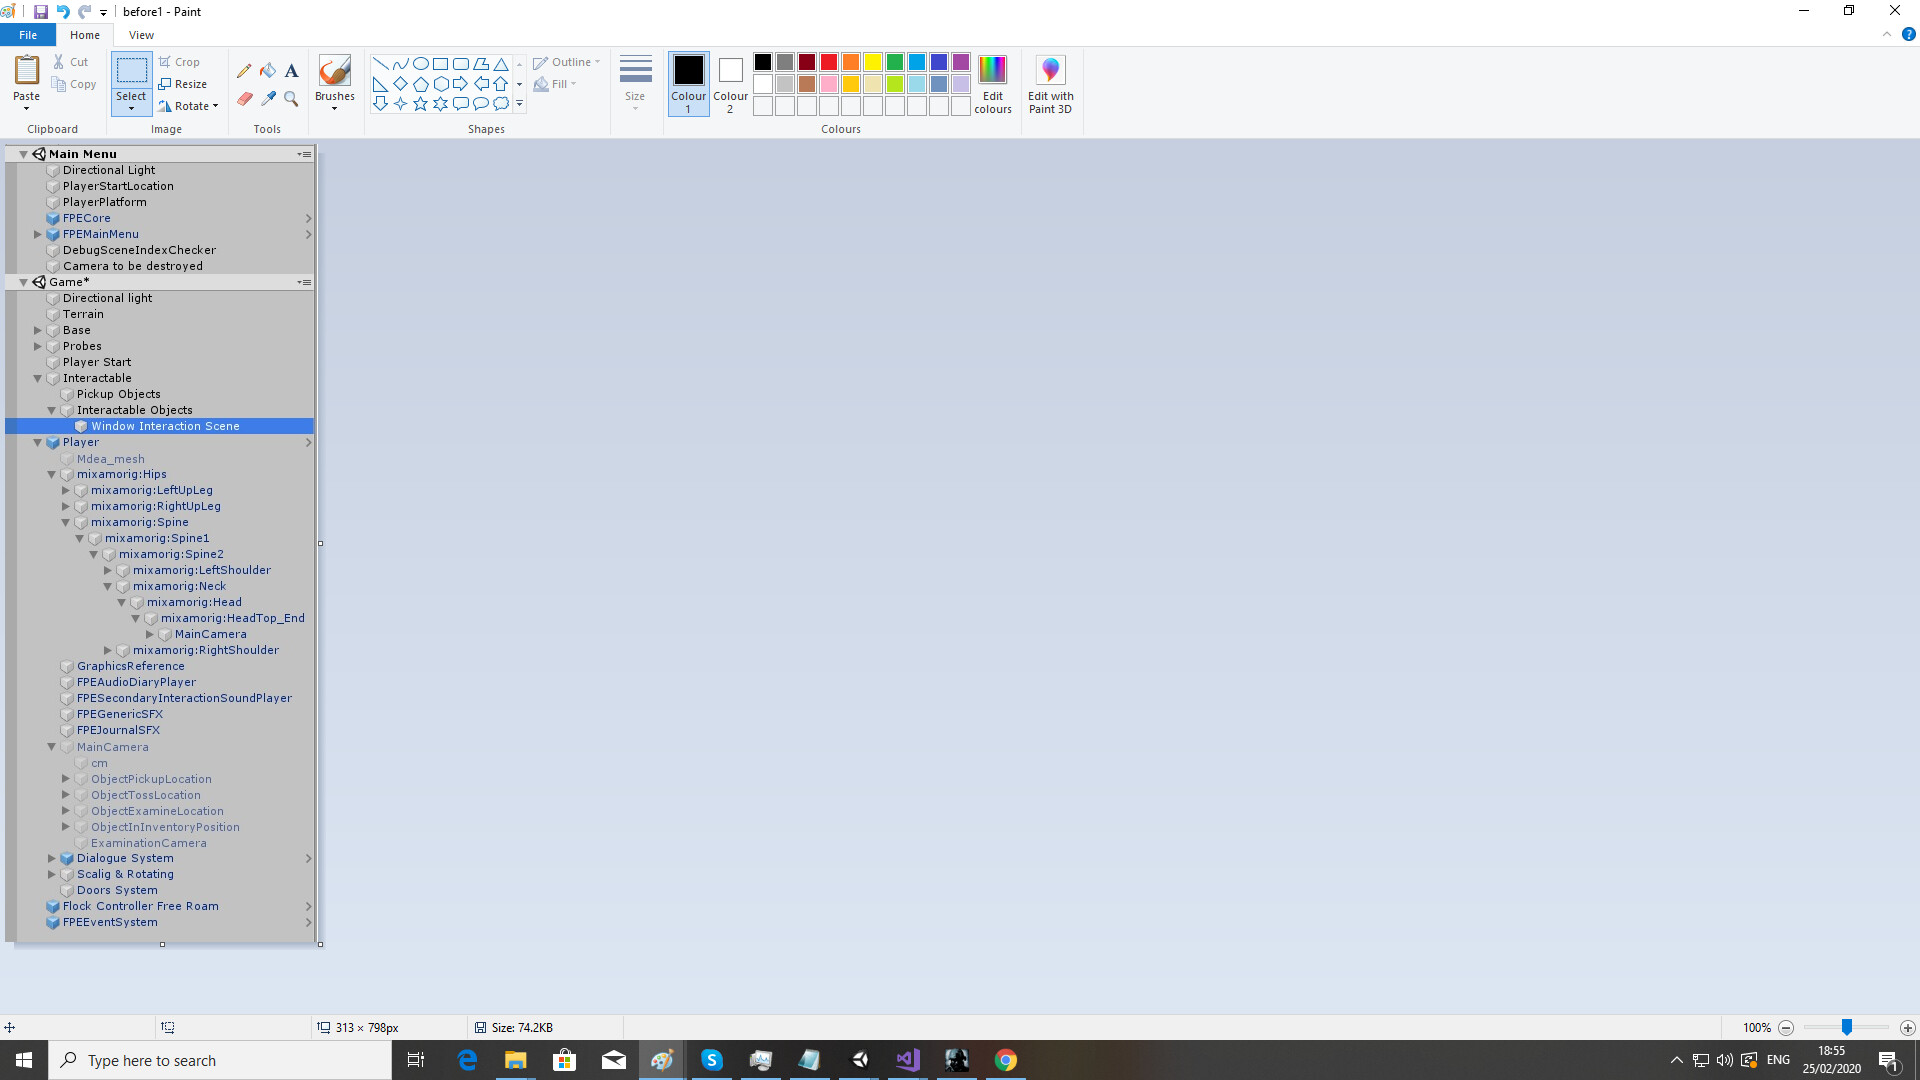The width and height of the screenshot is (1920, 1080).
Task: Pick the red colour swatch
Action: point(829,62)
